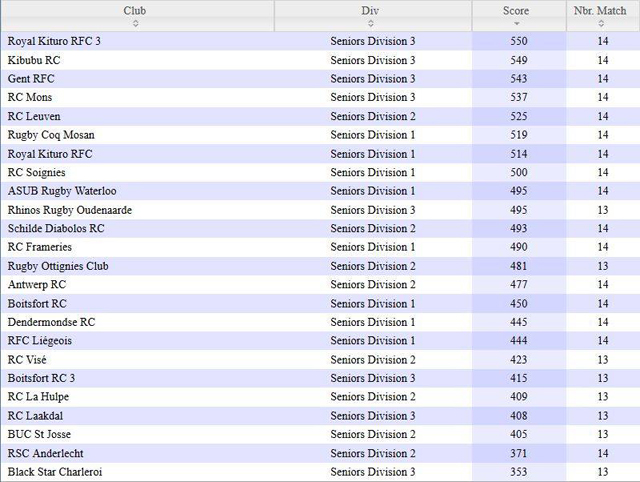
Task: Select club name RC Mons
Action: click(30, 97)
